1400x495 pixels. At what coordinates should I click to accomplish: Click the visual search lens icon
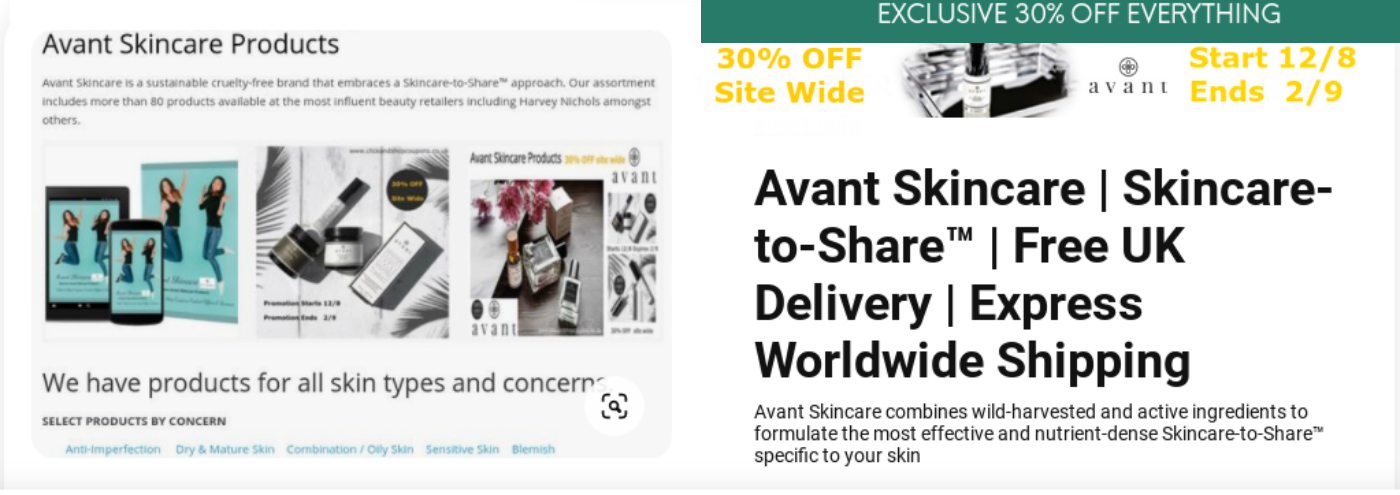tap(614, 406)
